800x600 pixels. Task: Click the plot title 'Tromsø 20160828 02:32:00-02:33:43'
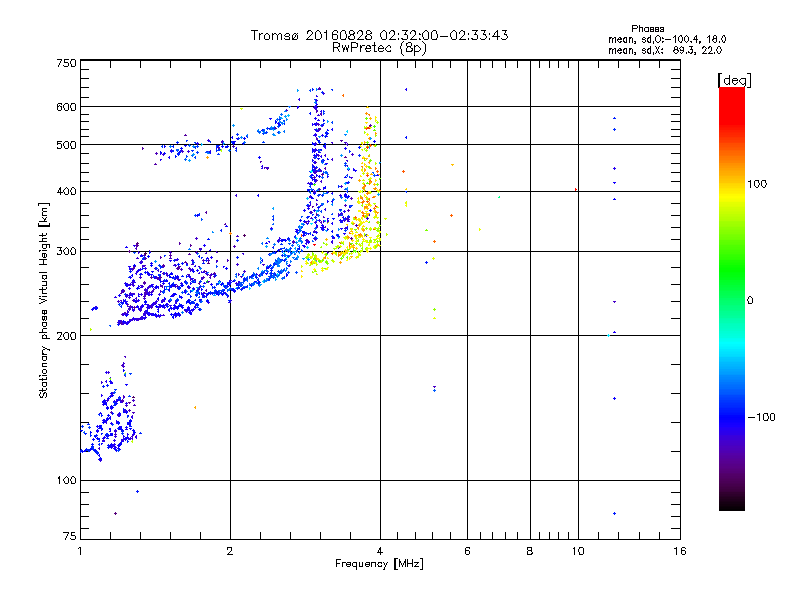click(x=379, y=35)
